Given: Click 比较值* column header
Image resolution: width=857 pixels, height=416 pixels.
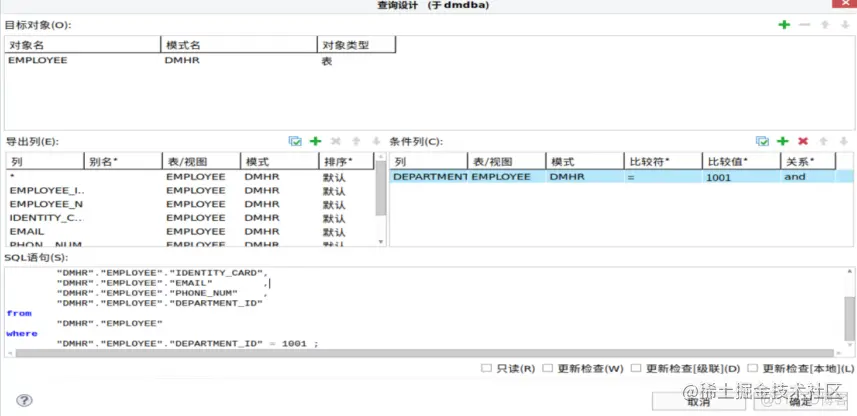Looking at the screenshot, I should pyautogui.click(x=741, y=161).
